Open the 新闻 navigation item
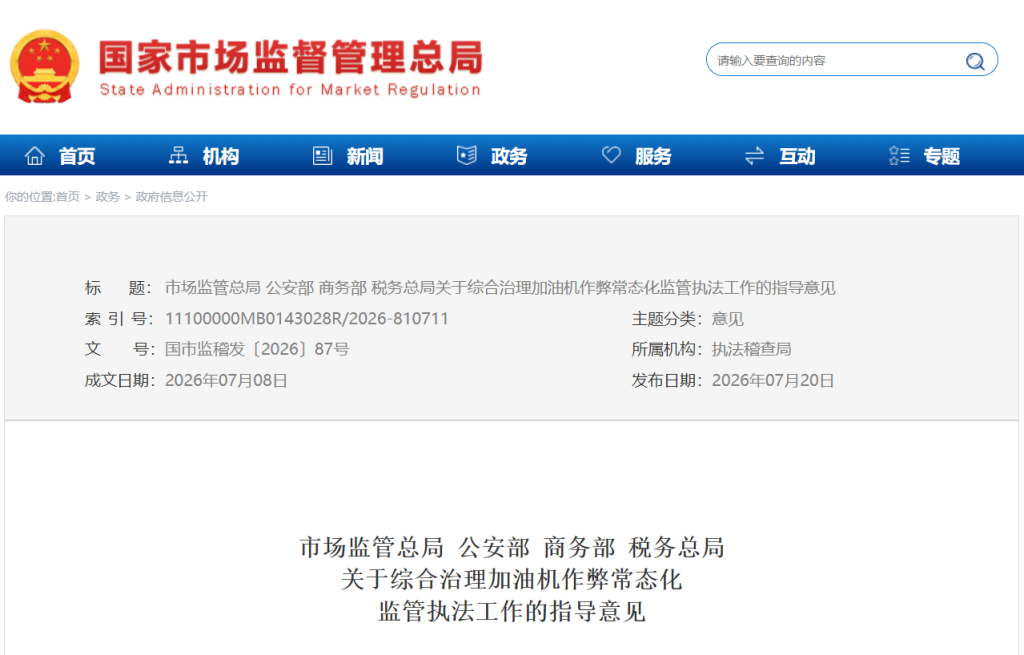This screenshot has width=1024, height=655. coord(365,156)
